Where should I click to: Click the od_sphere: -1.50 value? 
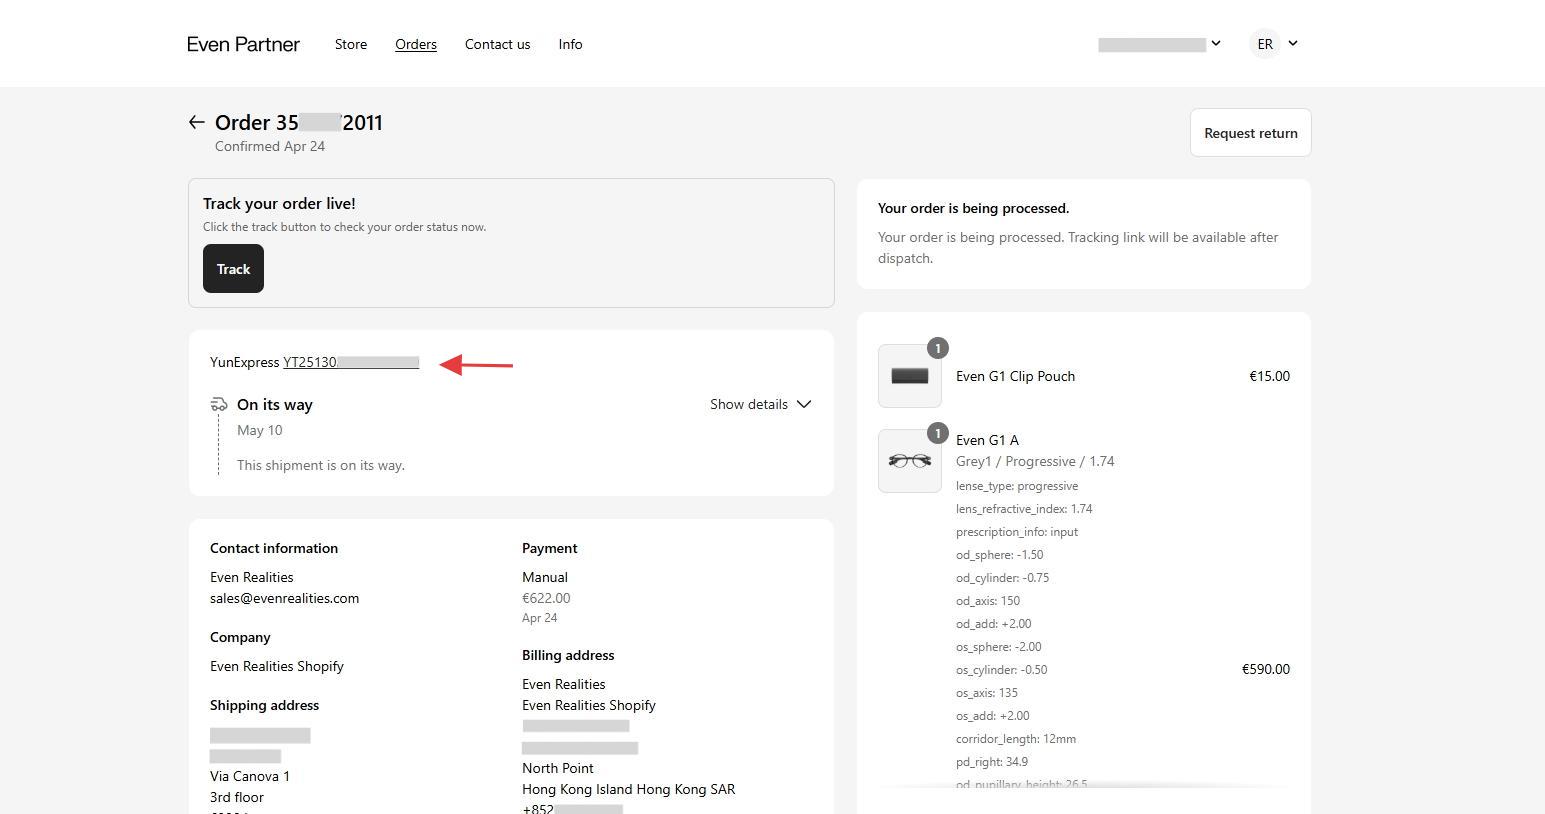tap(999, 555)
